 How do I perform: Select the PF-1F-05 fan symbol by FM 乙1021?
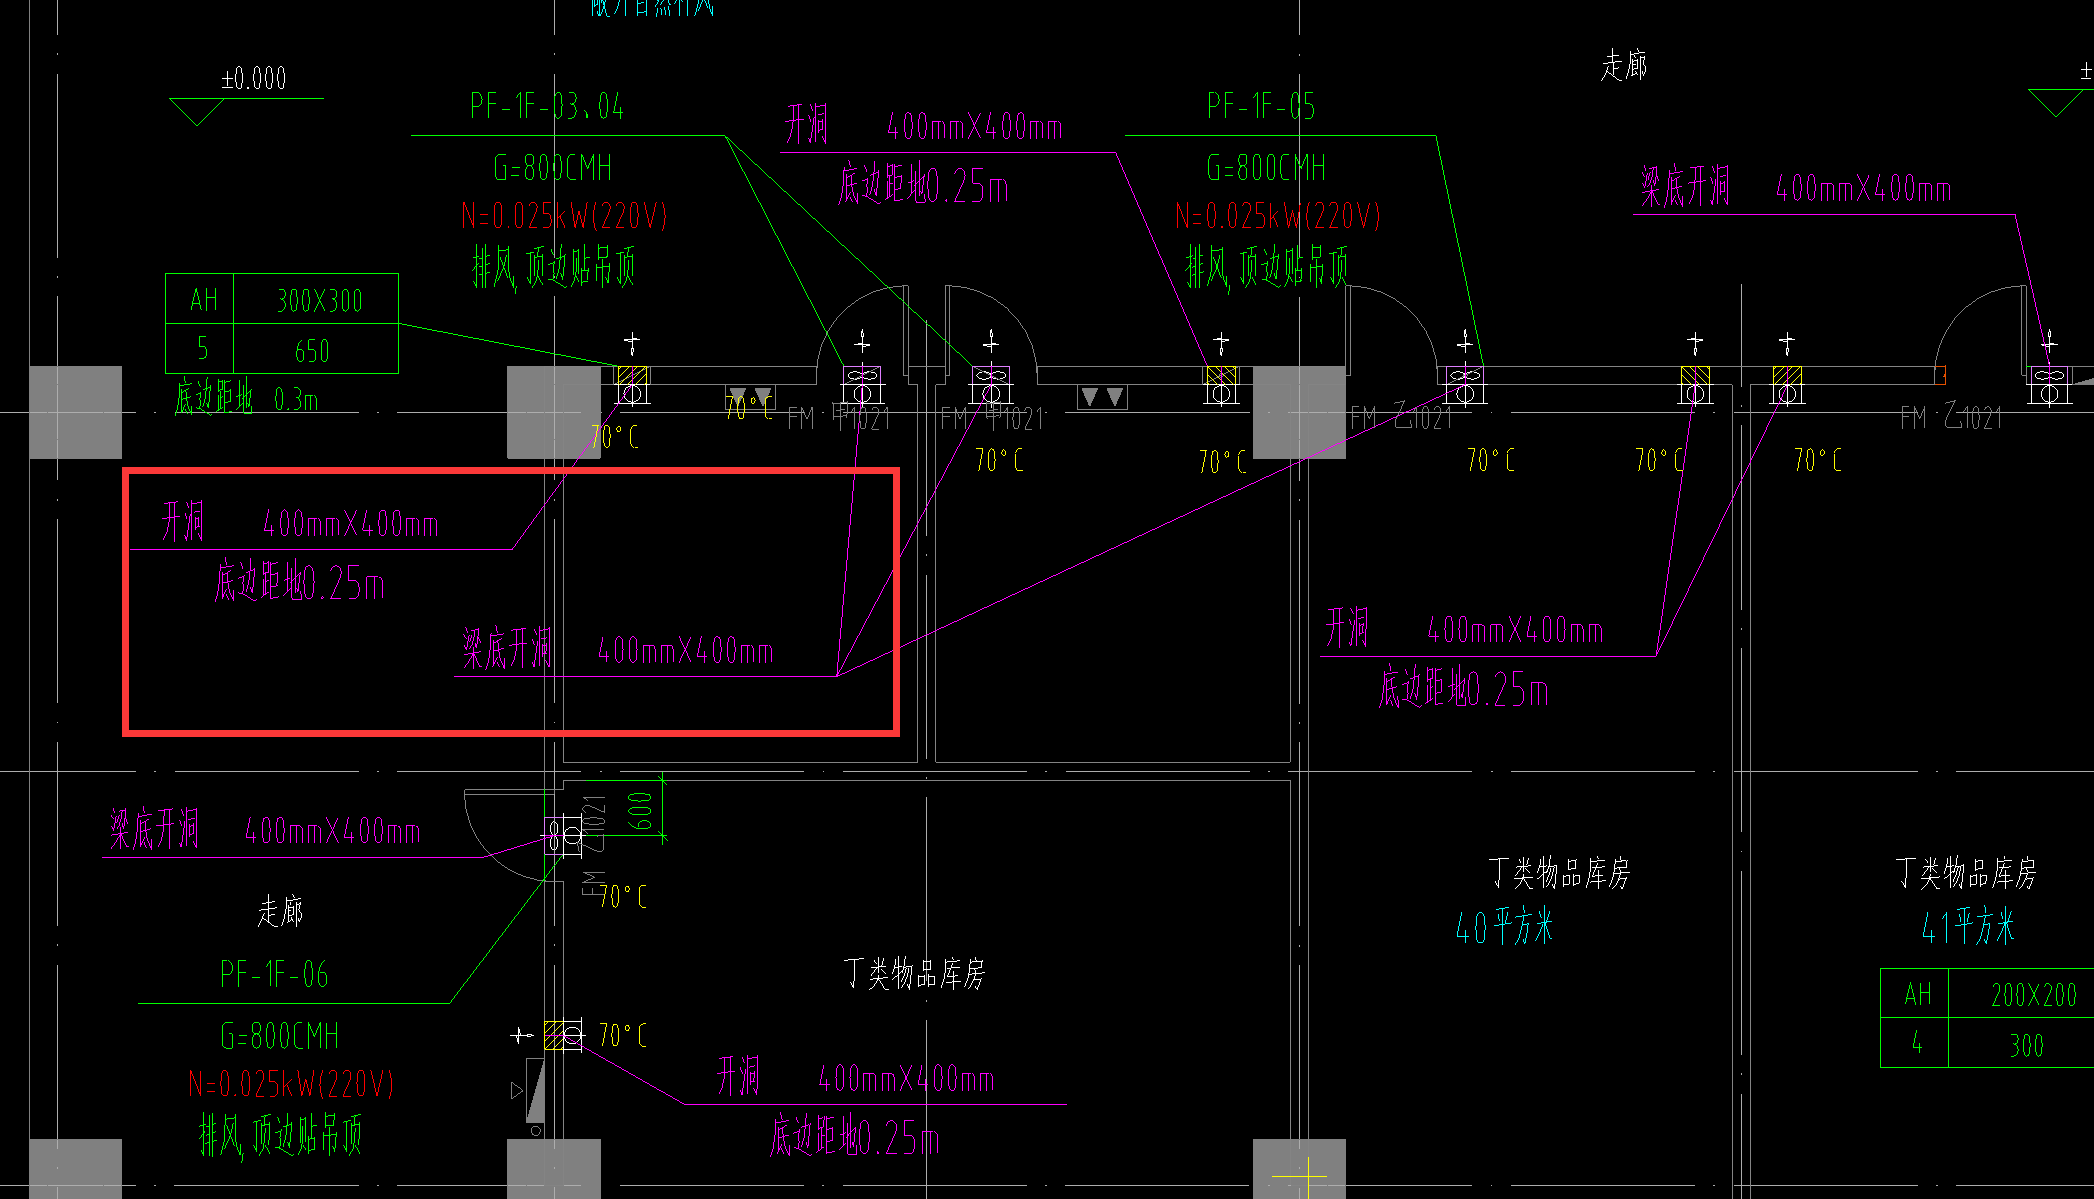tap(1465, 385)
